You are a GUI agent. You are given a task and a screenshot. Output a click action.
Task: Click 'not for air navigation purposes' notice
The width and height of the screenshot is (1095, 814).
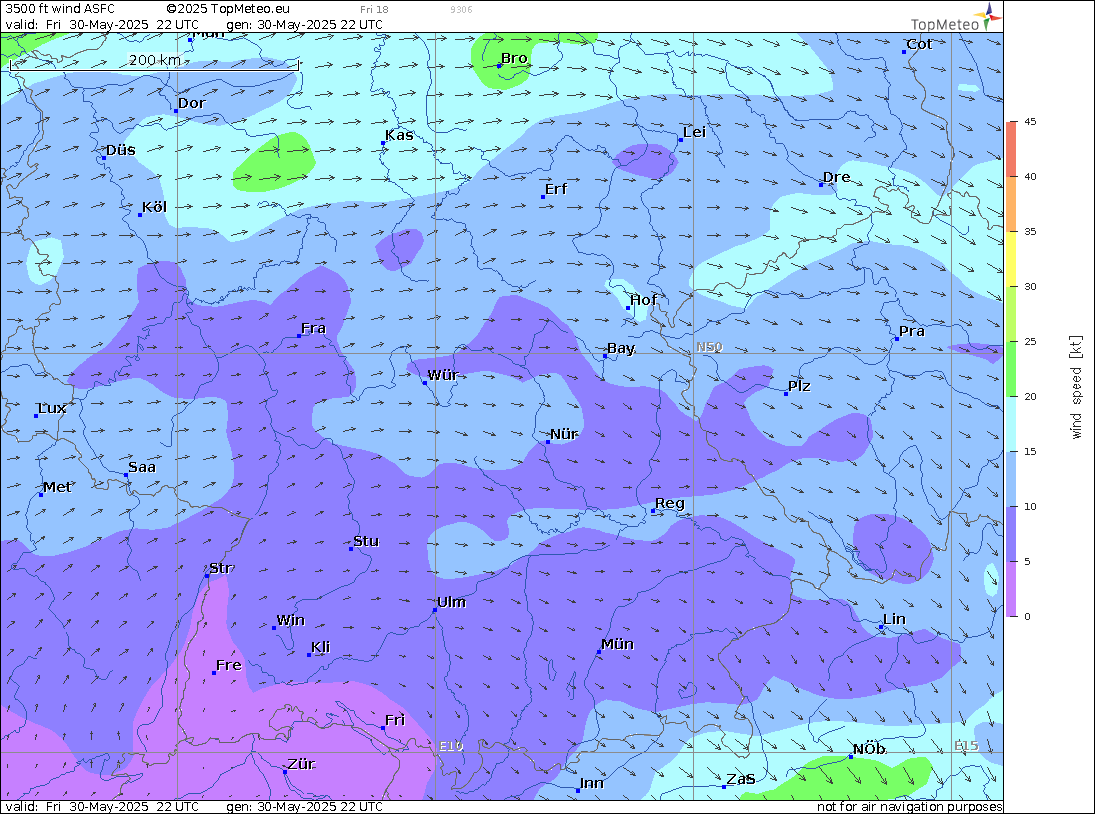point(909,807)
